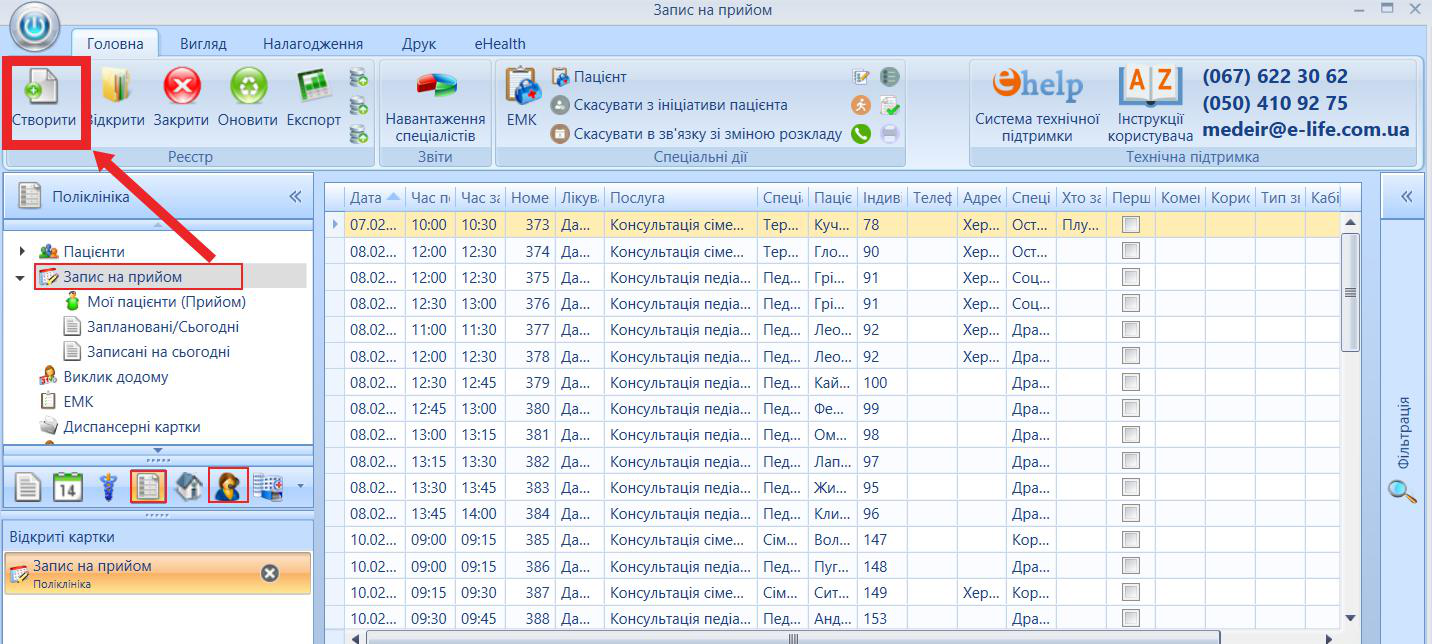Open the ЕМК medical record icon

click(x=521, y=86)
